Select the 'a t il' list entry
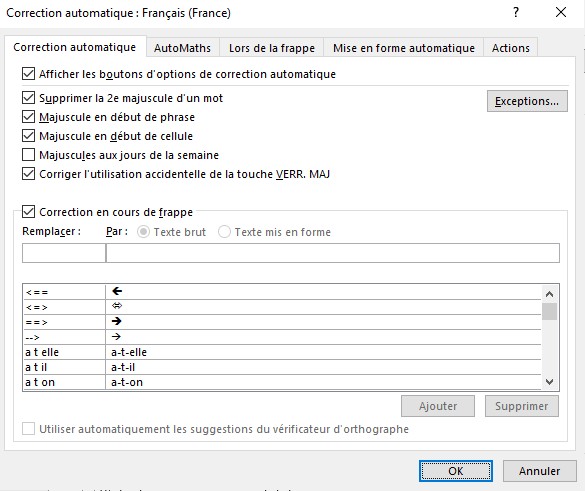 (x=282, y=367)
